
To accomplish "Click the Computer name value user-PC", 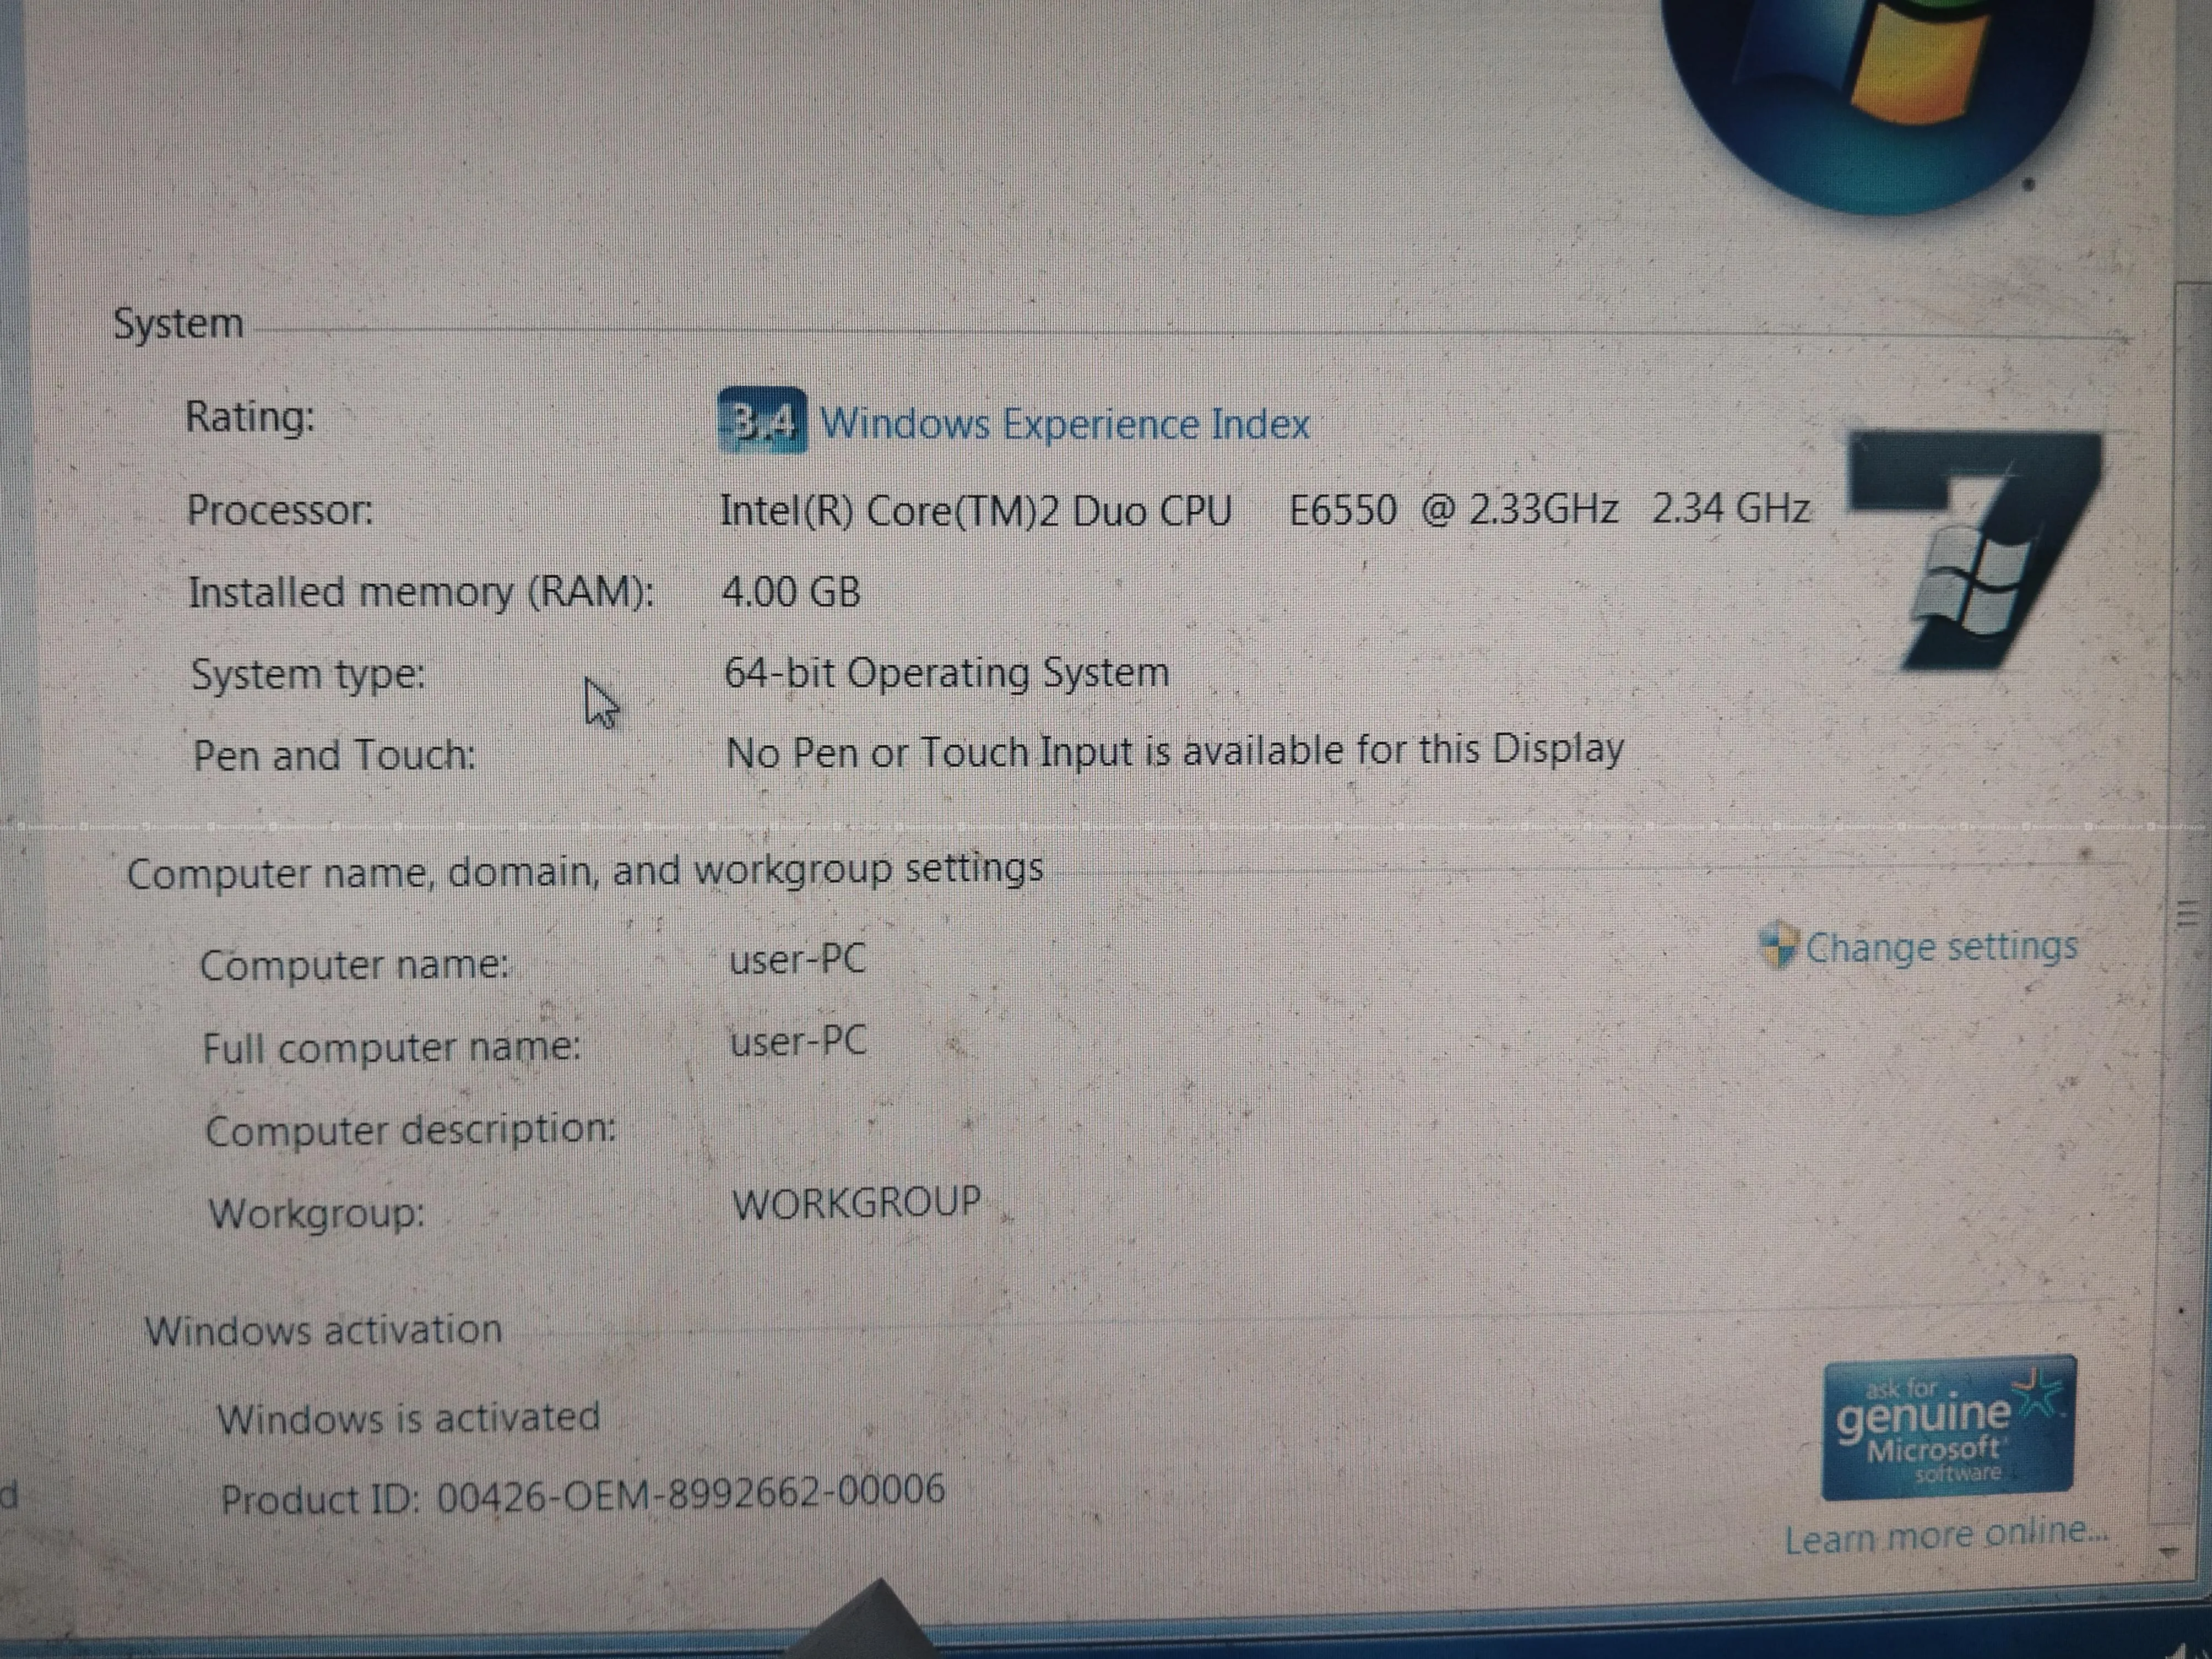I will tap(797, 960).
